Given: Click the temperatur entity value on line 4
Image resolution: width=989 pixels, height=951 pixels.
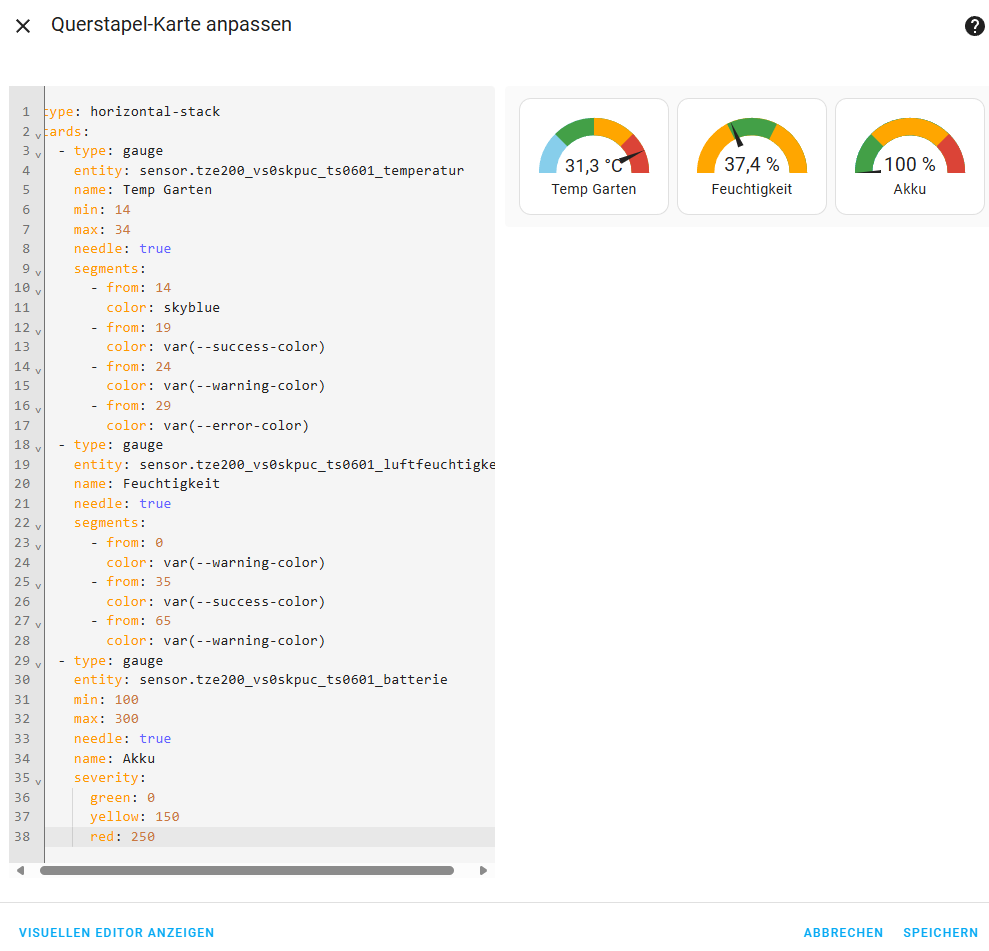Looking at the screenshot, I should click(301, 170).
